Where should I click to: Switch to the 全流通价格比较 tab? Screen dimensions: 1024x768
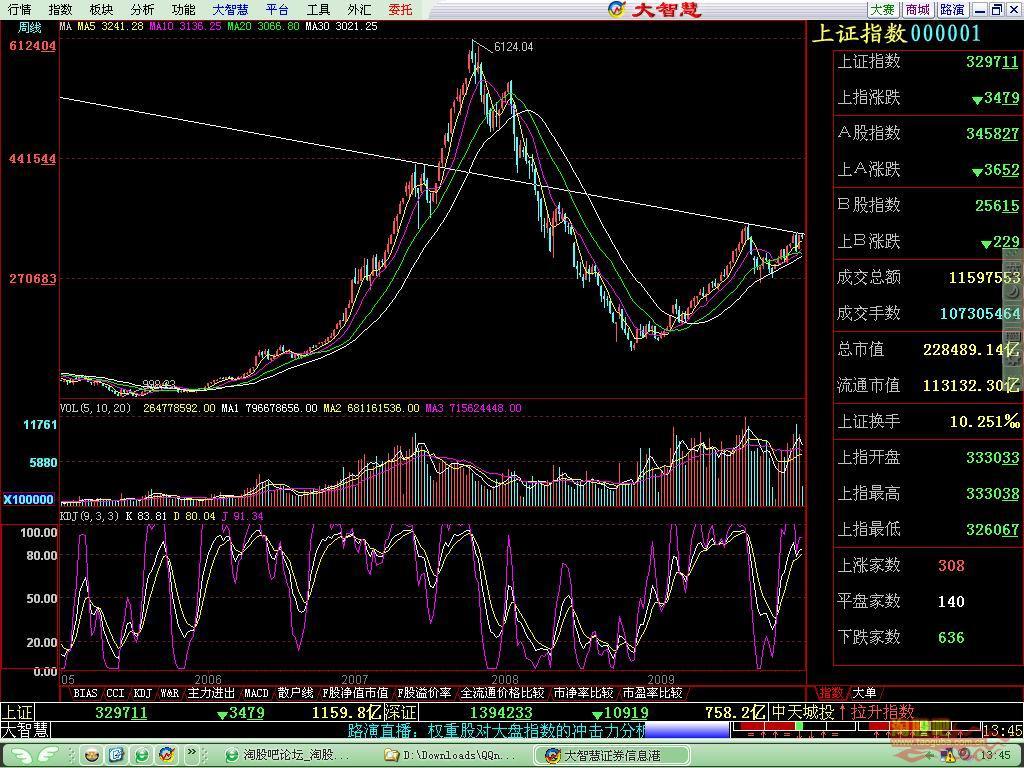coord(502,693)
